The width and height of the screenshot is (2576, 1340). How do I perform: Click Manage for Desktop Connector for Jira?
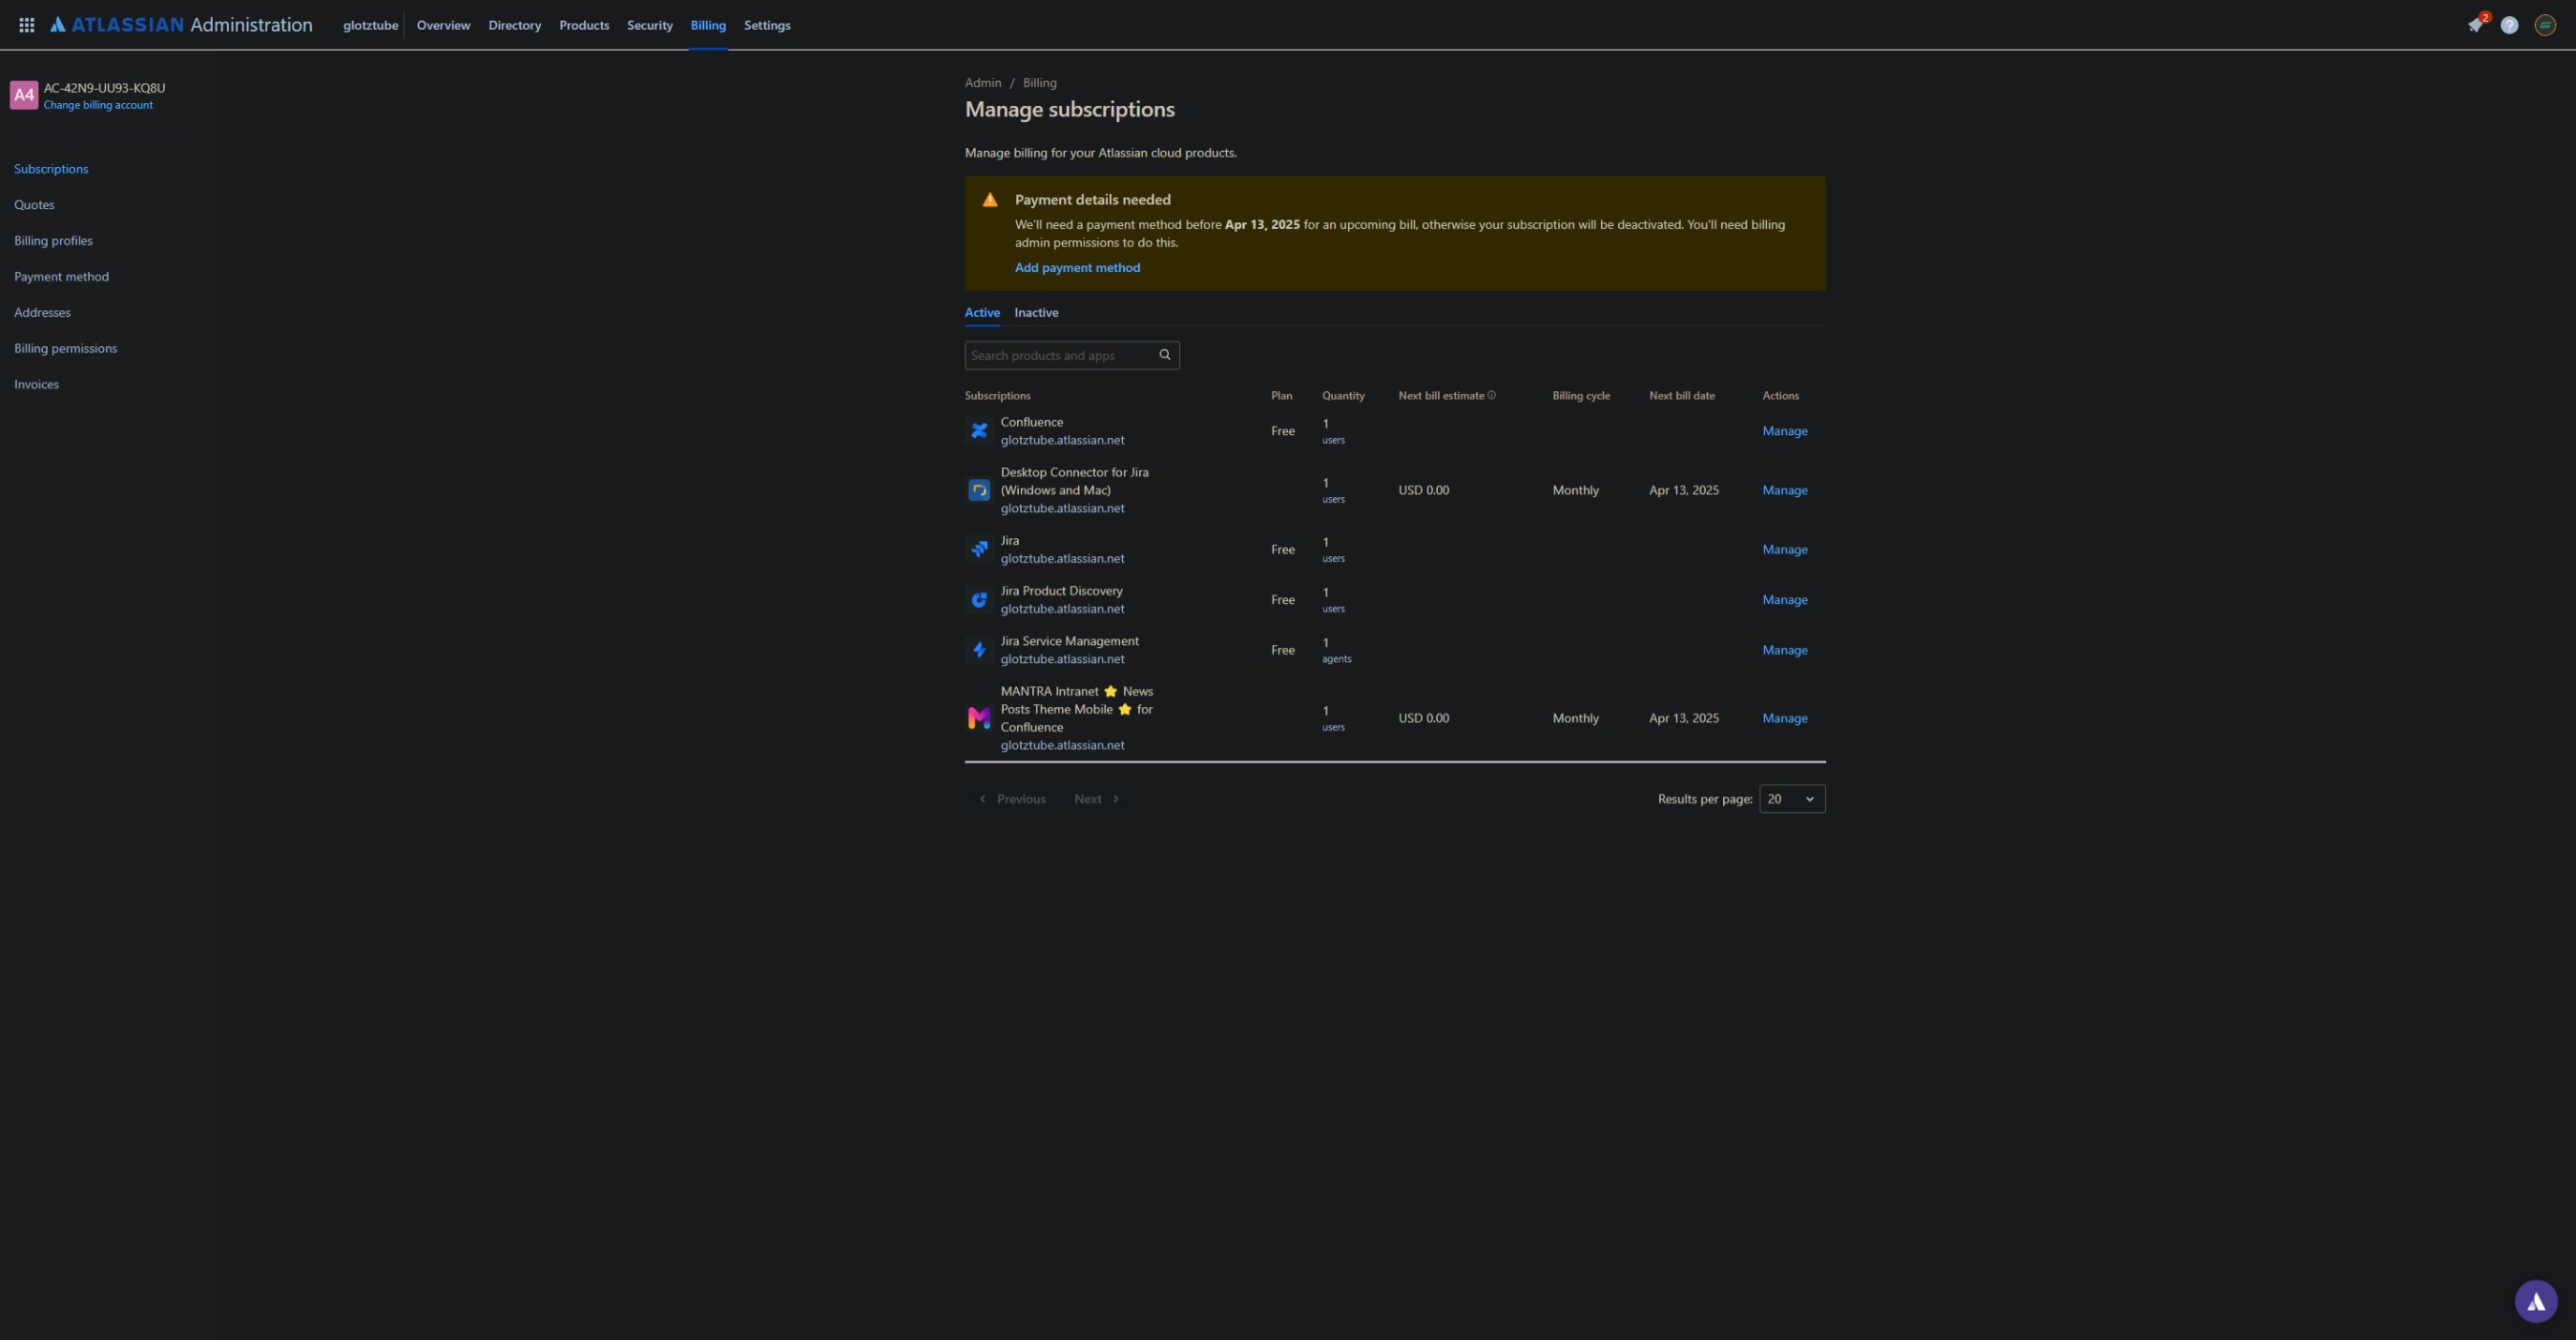point(1784,490)
